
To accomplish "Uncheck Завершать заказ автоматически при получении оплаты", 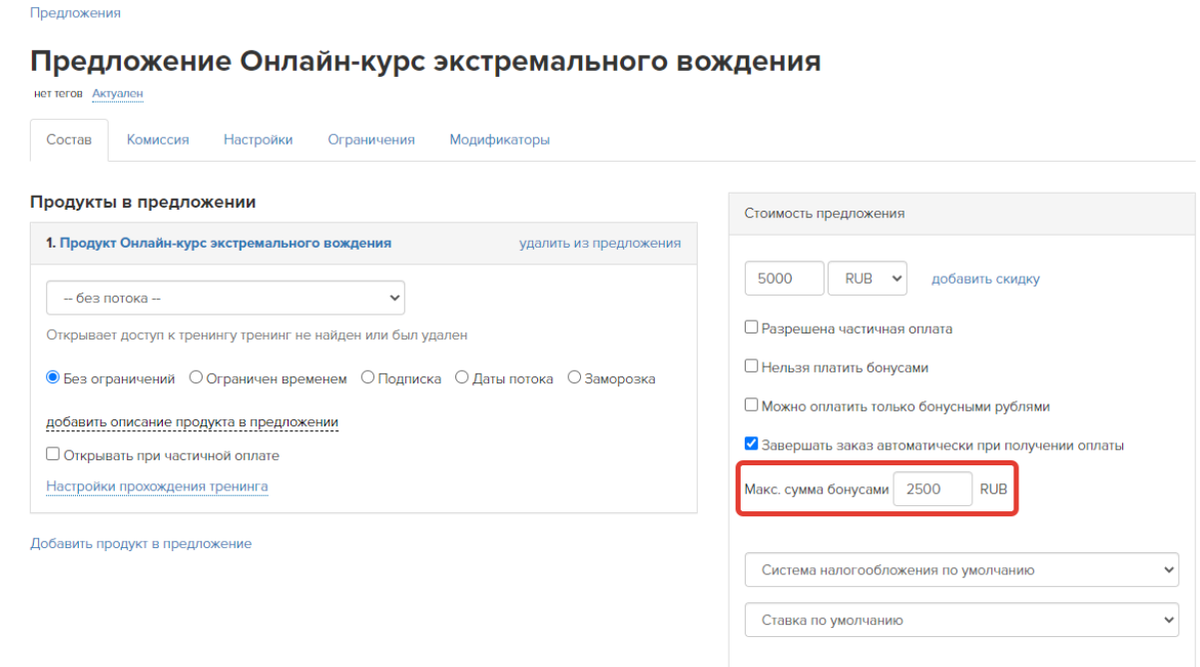I will pyautogui.click(x=752, y=445).
